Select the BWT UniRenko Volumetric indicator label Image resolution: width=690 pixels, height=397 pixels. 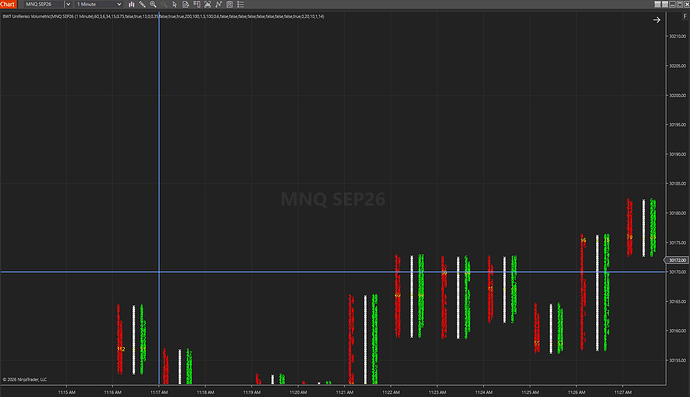[x=163, y=16]
